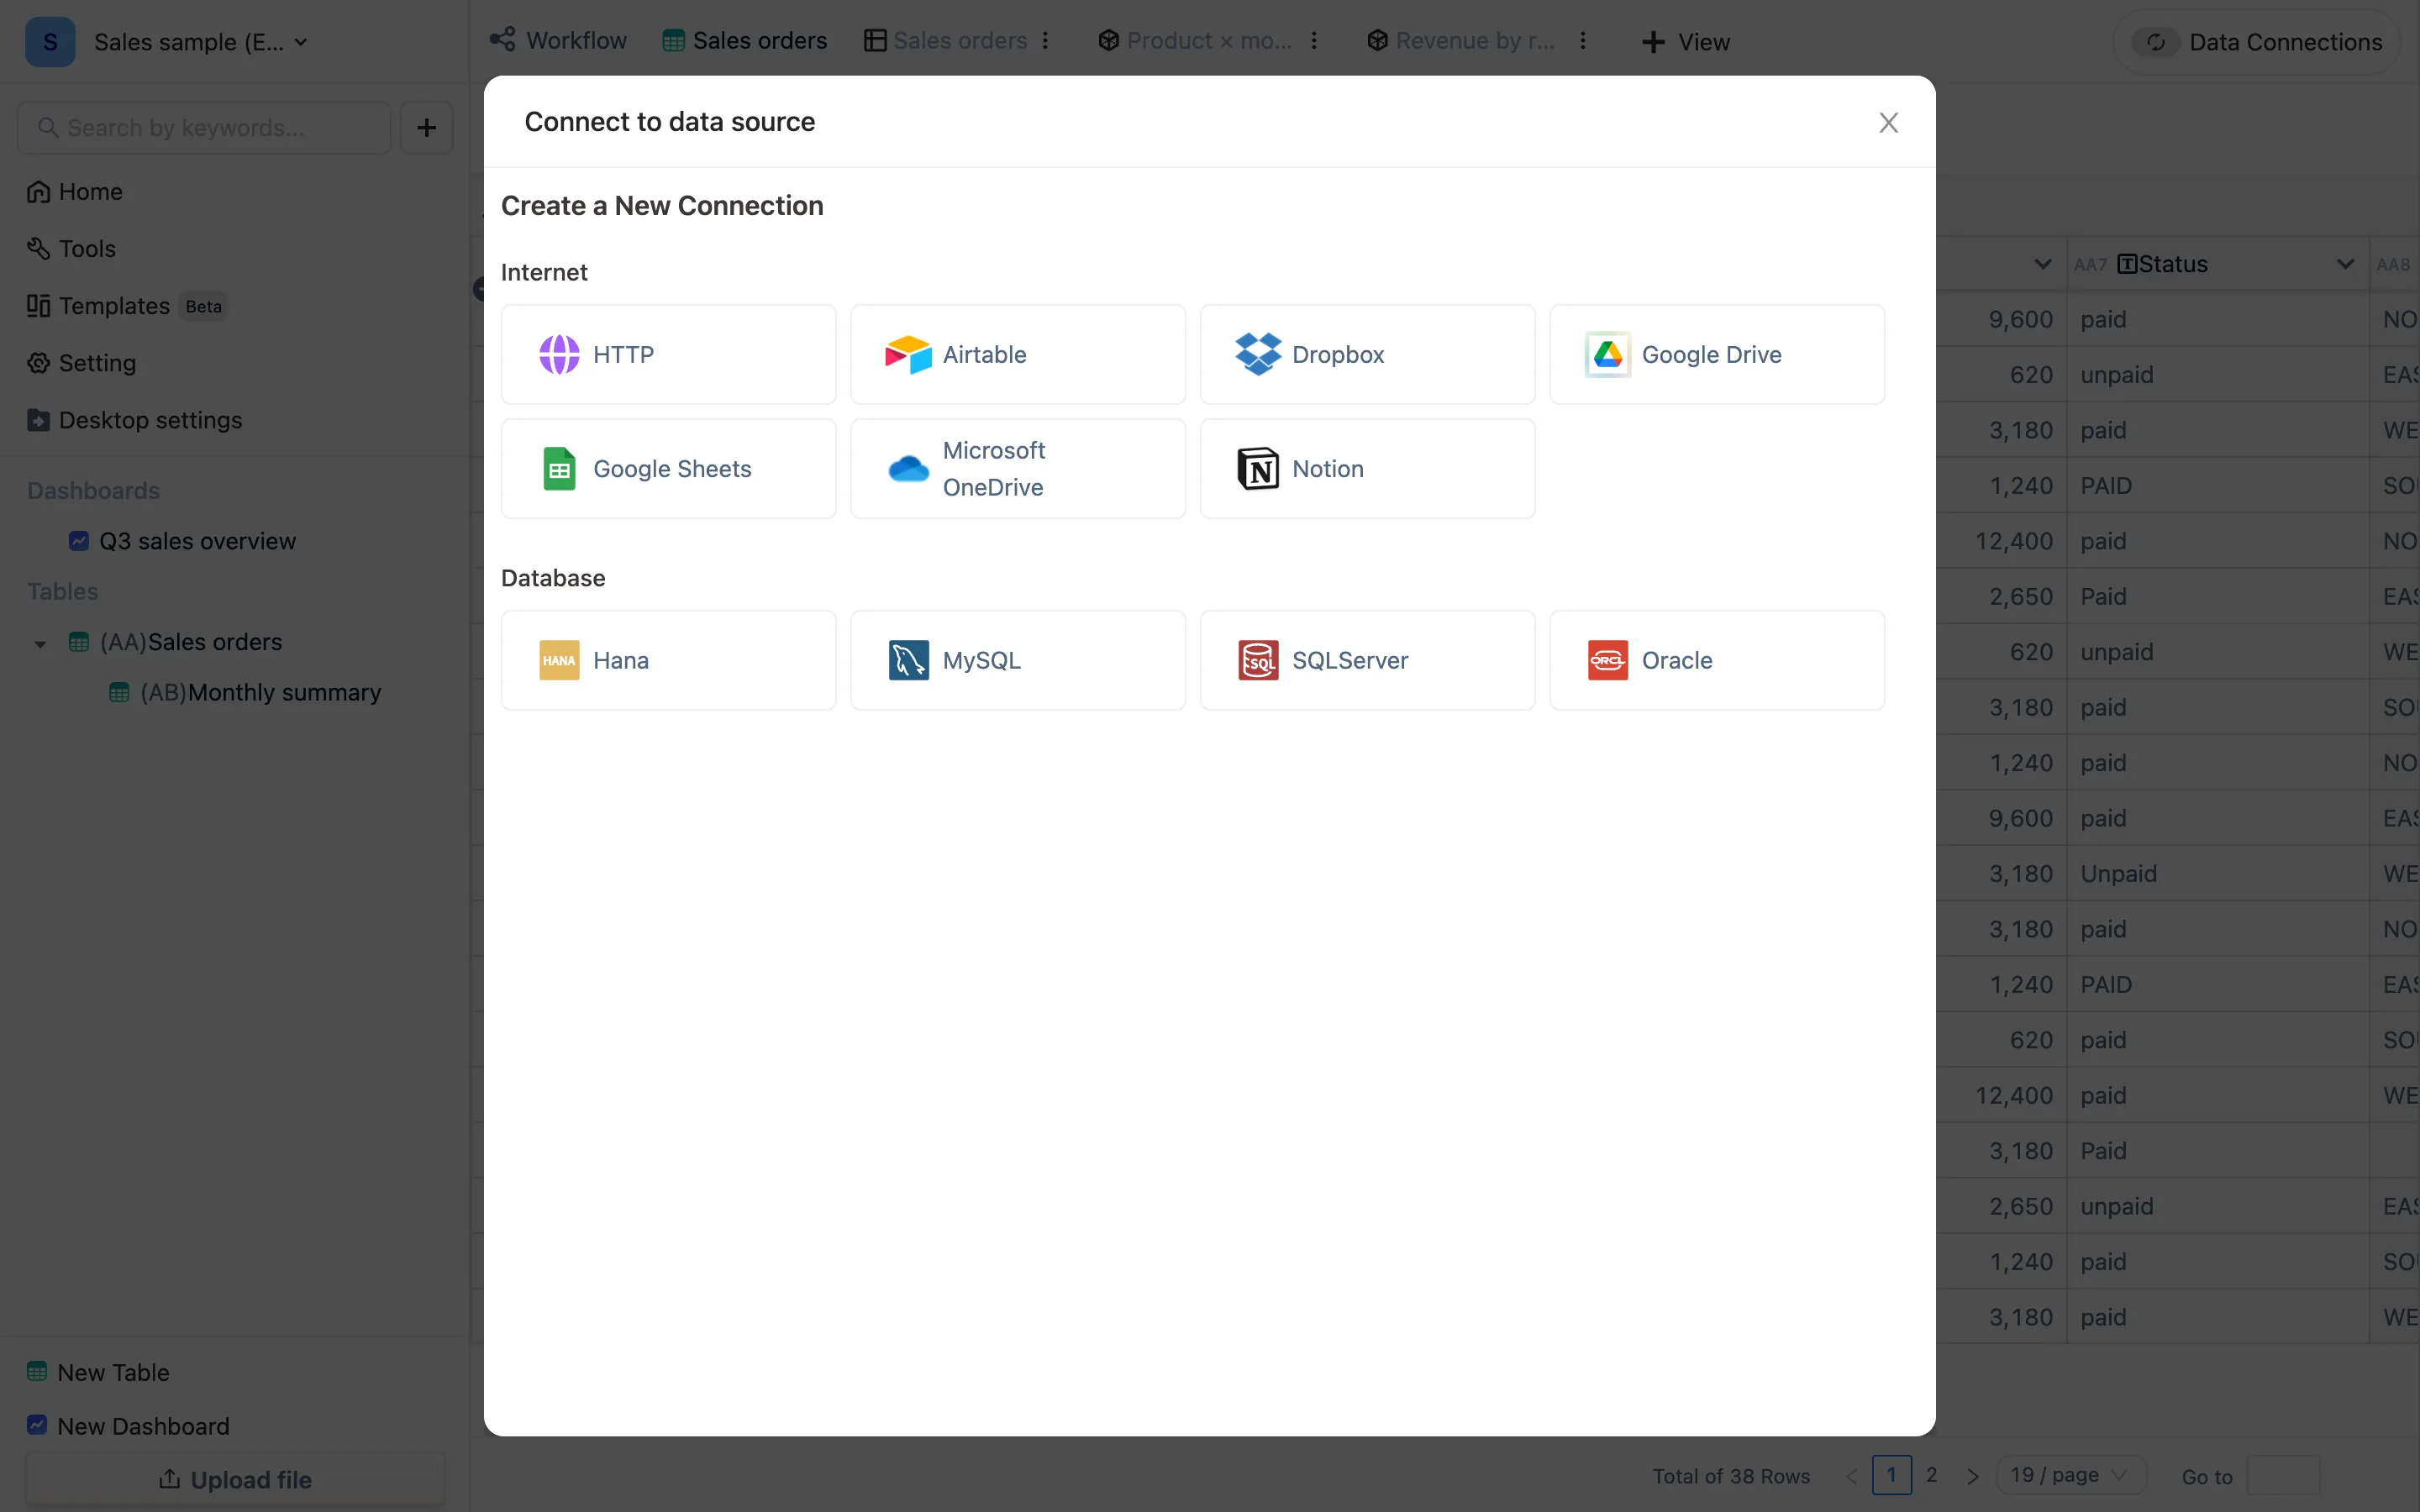Open the Setting gear icon

click(38, 363)
